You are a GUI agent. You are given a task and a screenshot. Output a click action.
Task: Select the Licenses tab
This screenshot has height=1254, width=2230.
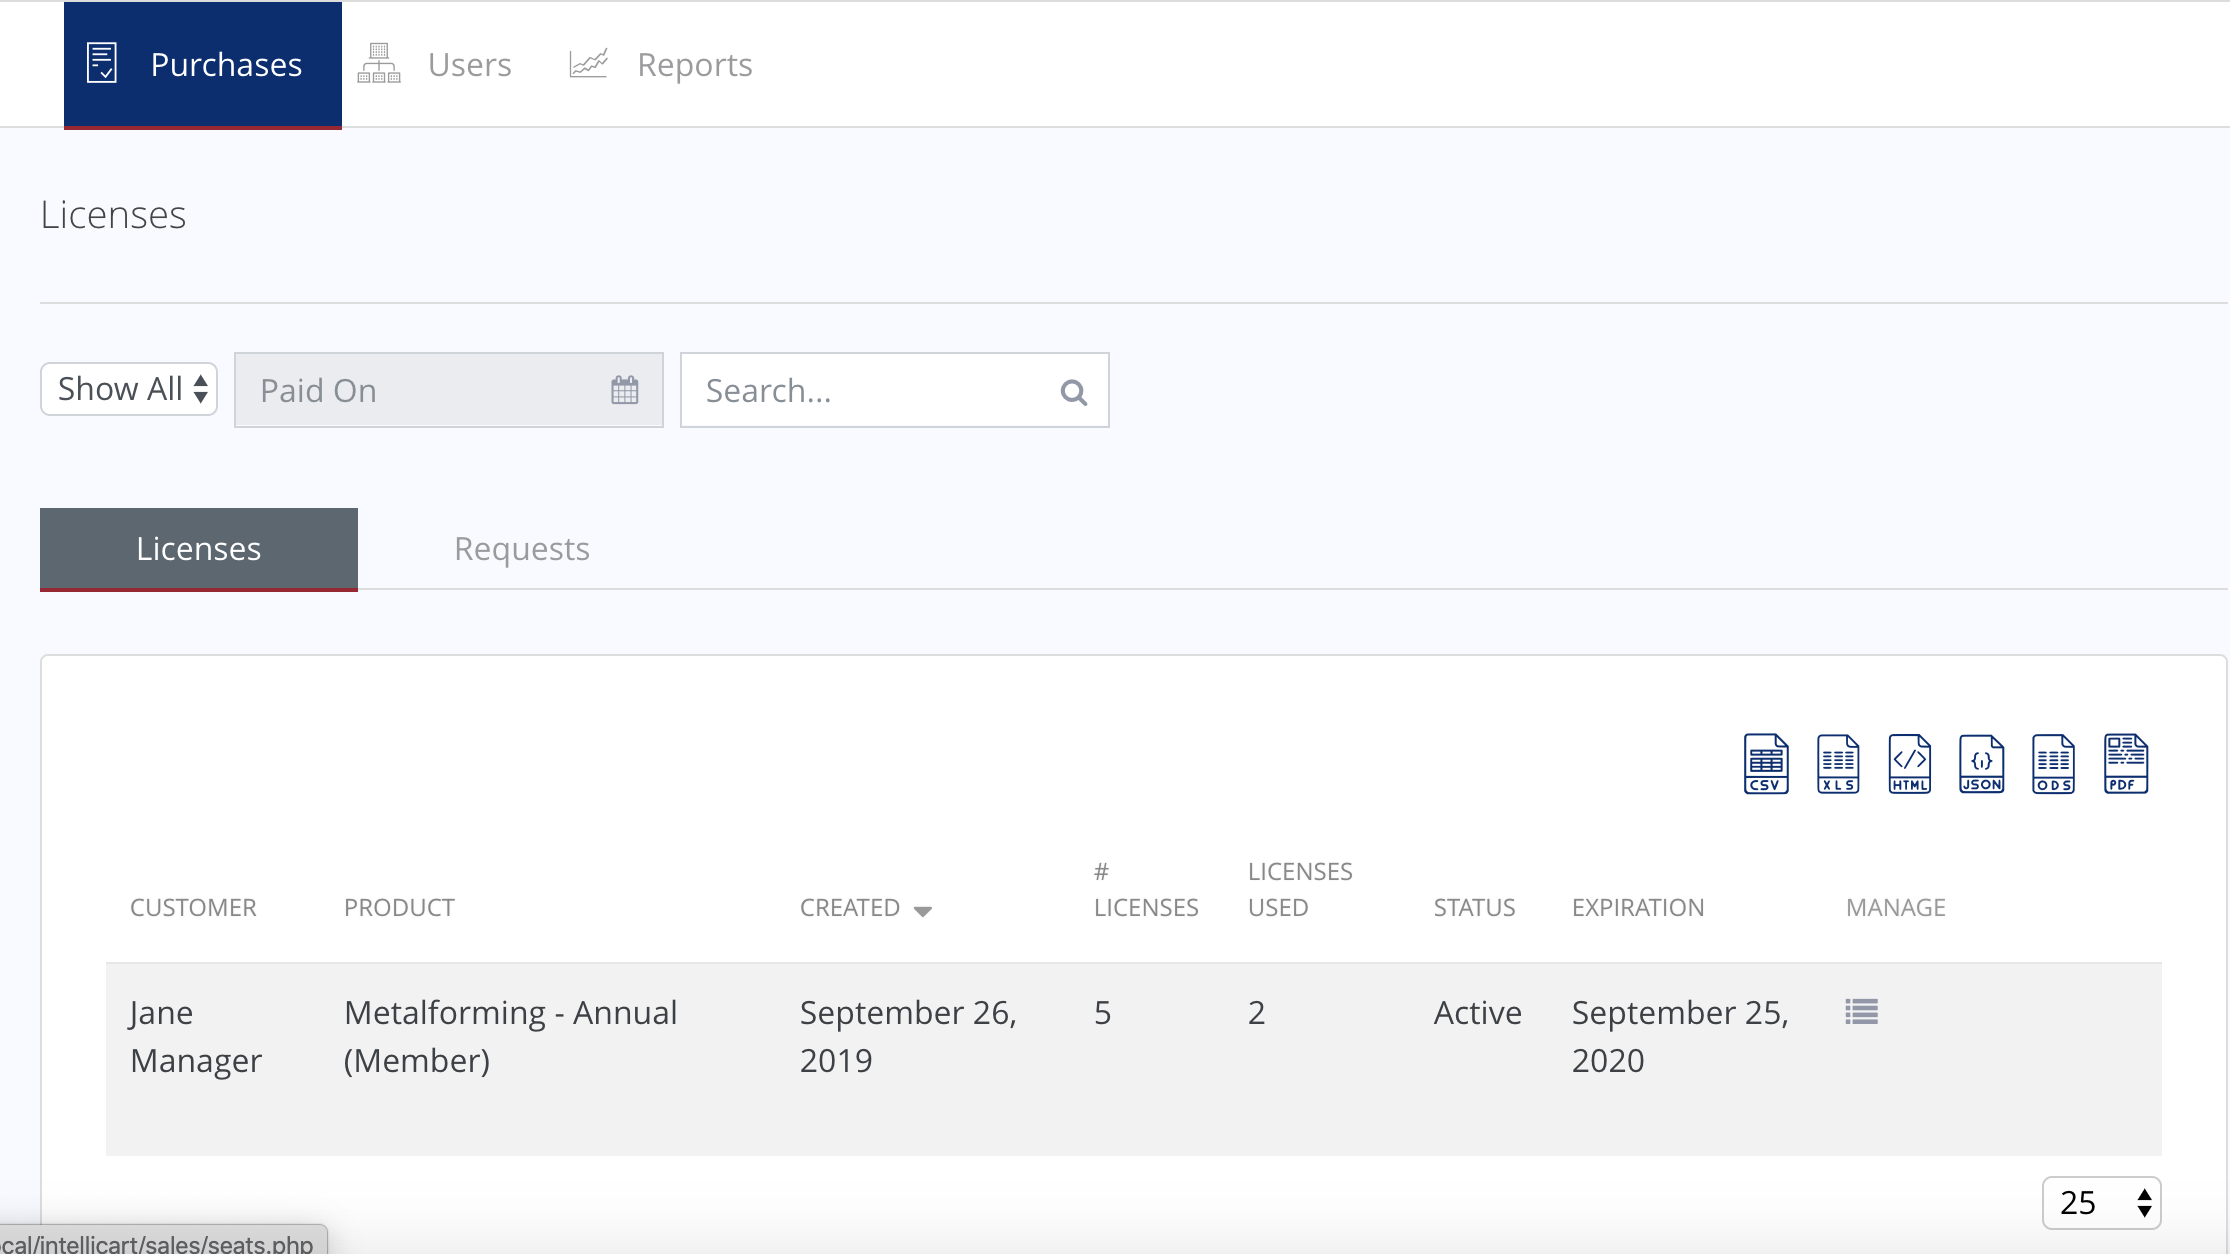pyautogui.click(x=199, y=549)
